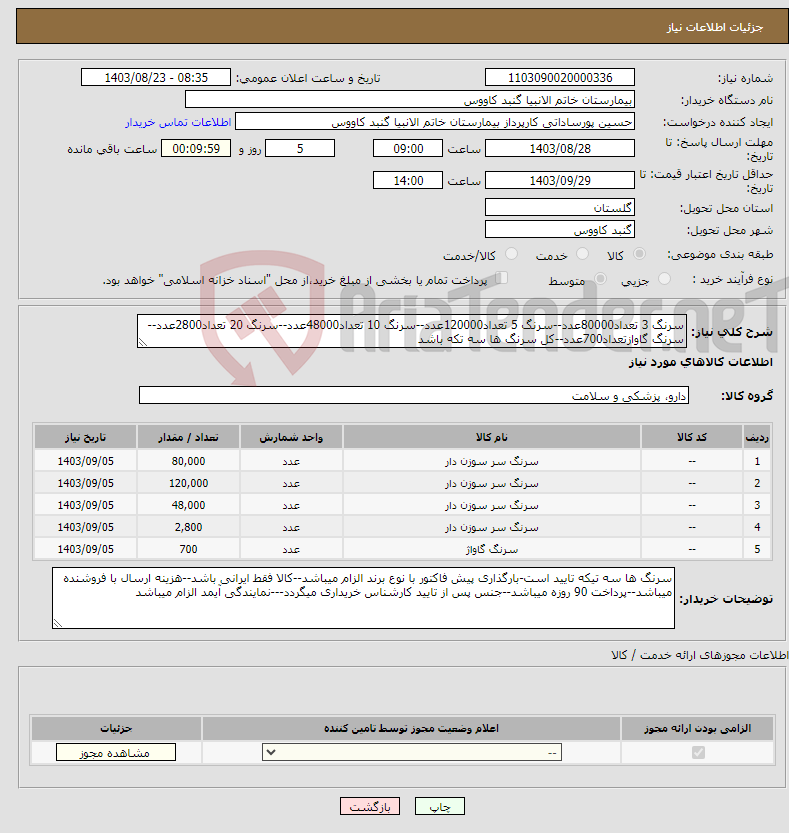Image resolution: width=789 pixels, height=833 pixels.
Task: Click the ردیف column header
Action: [x=757, y=437]
